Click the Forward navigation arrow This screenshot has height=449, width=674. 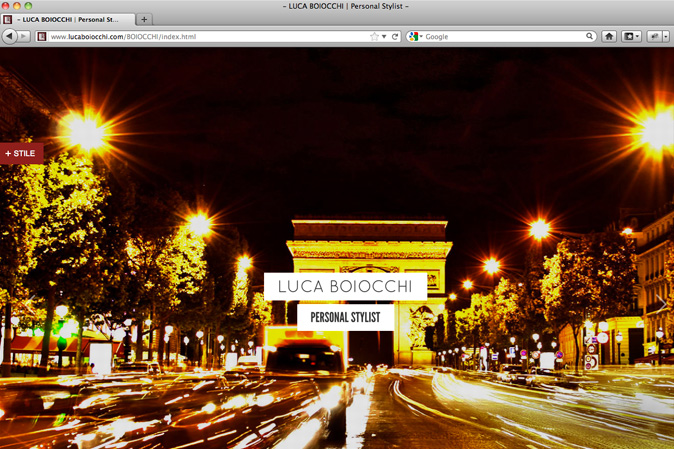click(24, 36)
